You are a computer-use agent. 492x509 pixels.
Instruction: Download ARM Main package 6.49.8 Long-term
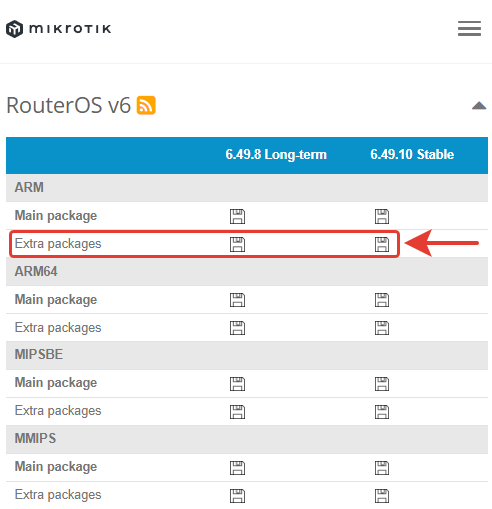tap(237, 216)
